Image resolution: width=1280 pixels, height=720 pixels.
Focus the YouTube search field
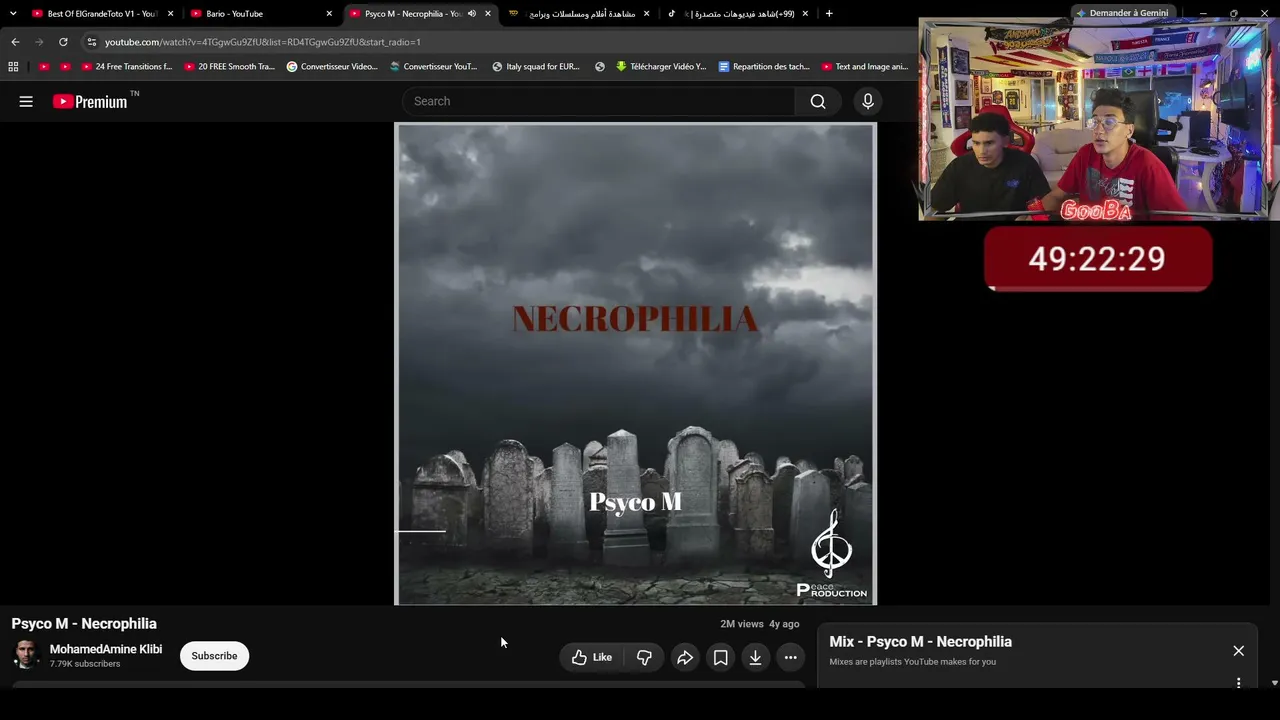pos(598,101)
